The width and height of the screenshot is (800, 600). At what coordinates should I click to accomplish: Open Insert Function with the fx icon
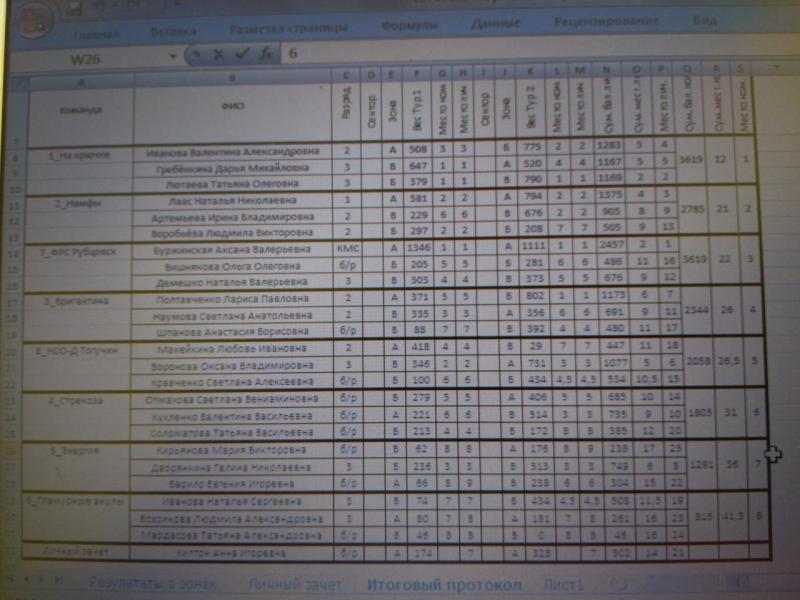266,56
